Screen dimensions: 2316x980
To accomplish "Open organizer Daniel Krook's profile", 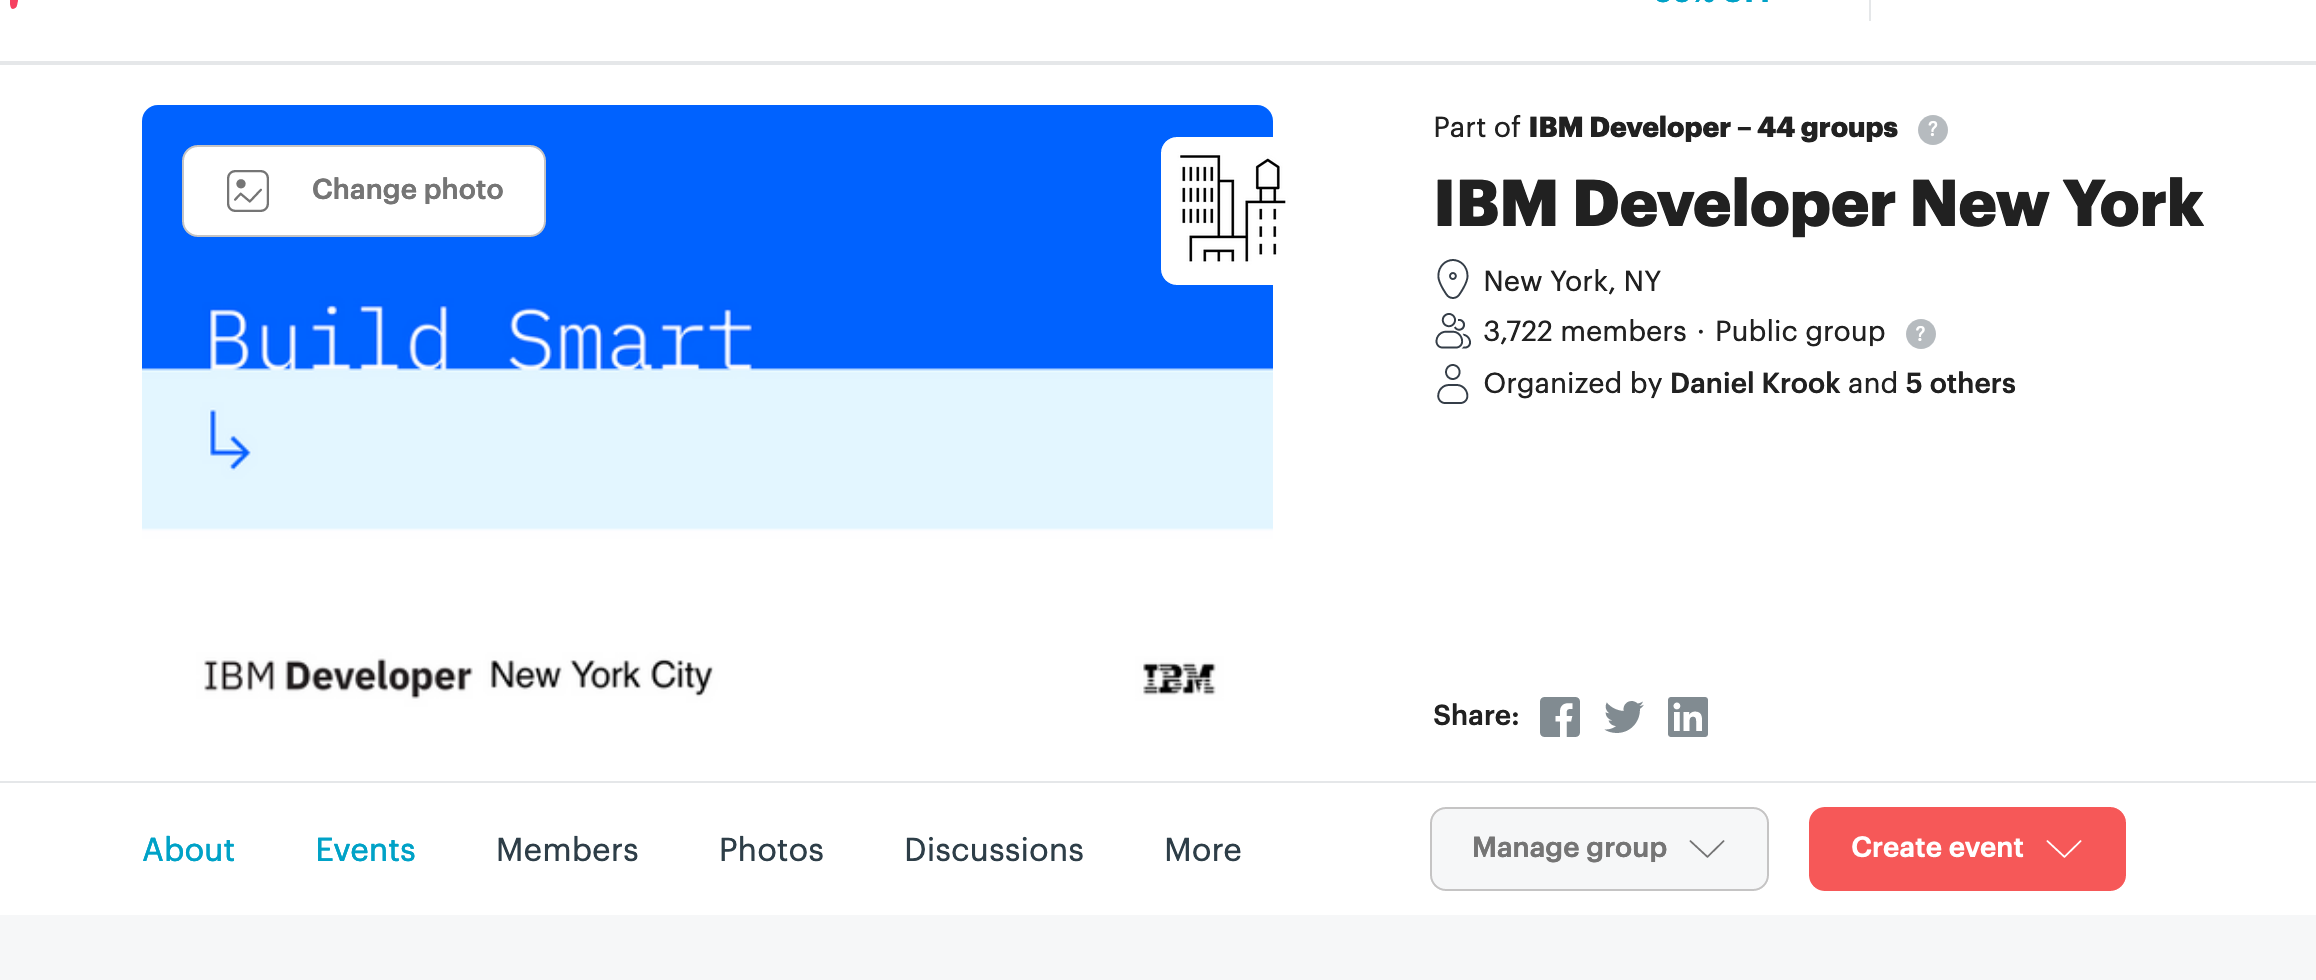I will (1755, 383).
